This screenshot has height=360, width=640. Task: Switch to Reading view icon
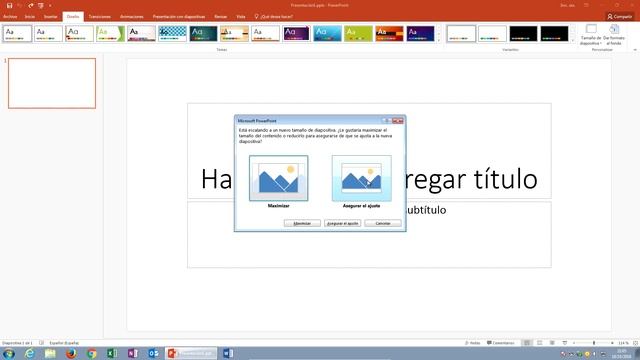coord(552,343)
